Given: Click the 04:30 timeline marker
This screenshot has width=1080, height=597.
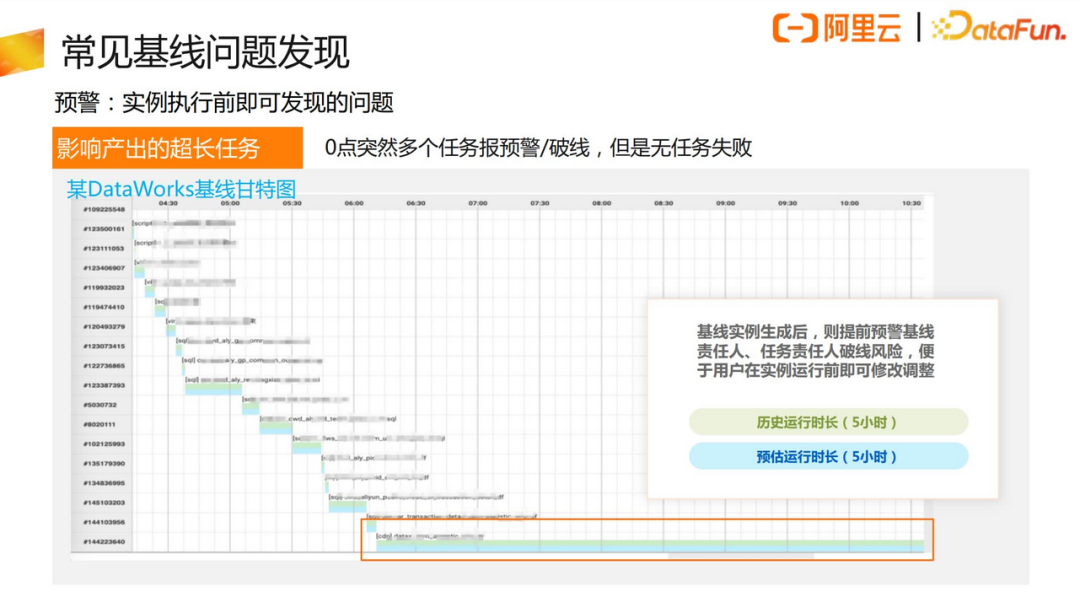Looking at the screenshot, I should click(168, 203).
